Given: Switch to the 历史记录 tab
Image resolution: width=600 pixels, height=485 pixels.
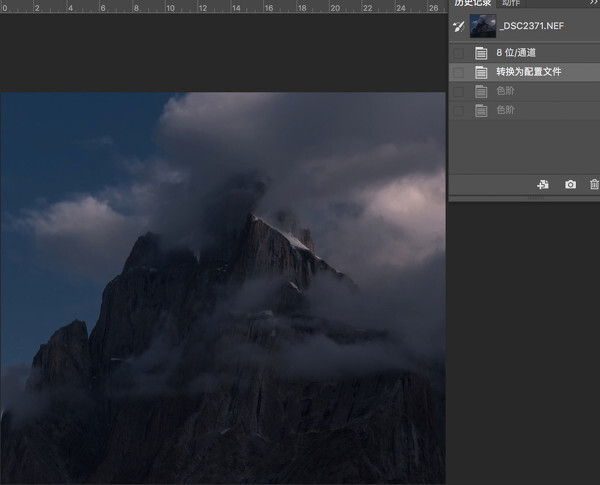Looking at the screenshot, I should point(474,4).
